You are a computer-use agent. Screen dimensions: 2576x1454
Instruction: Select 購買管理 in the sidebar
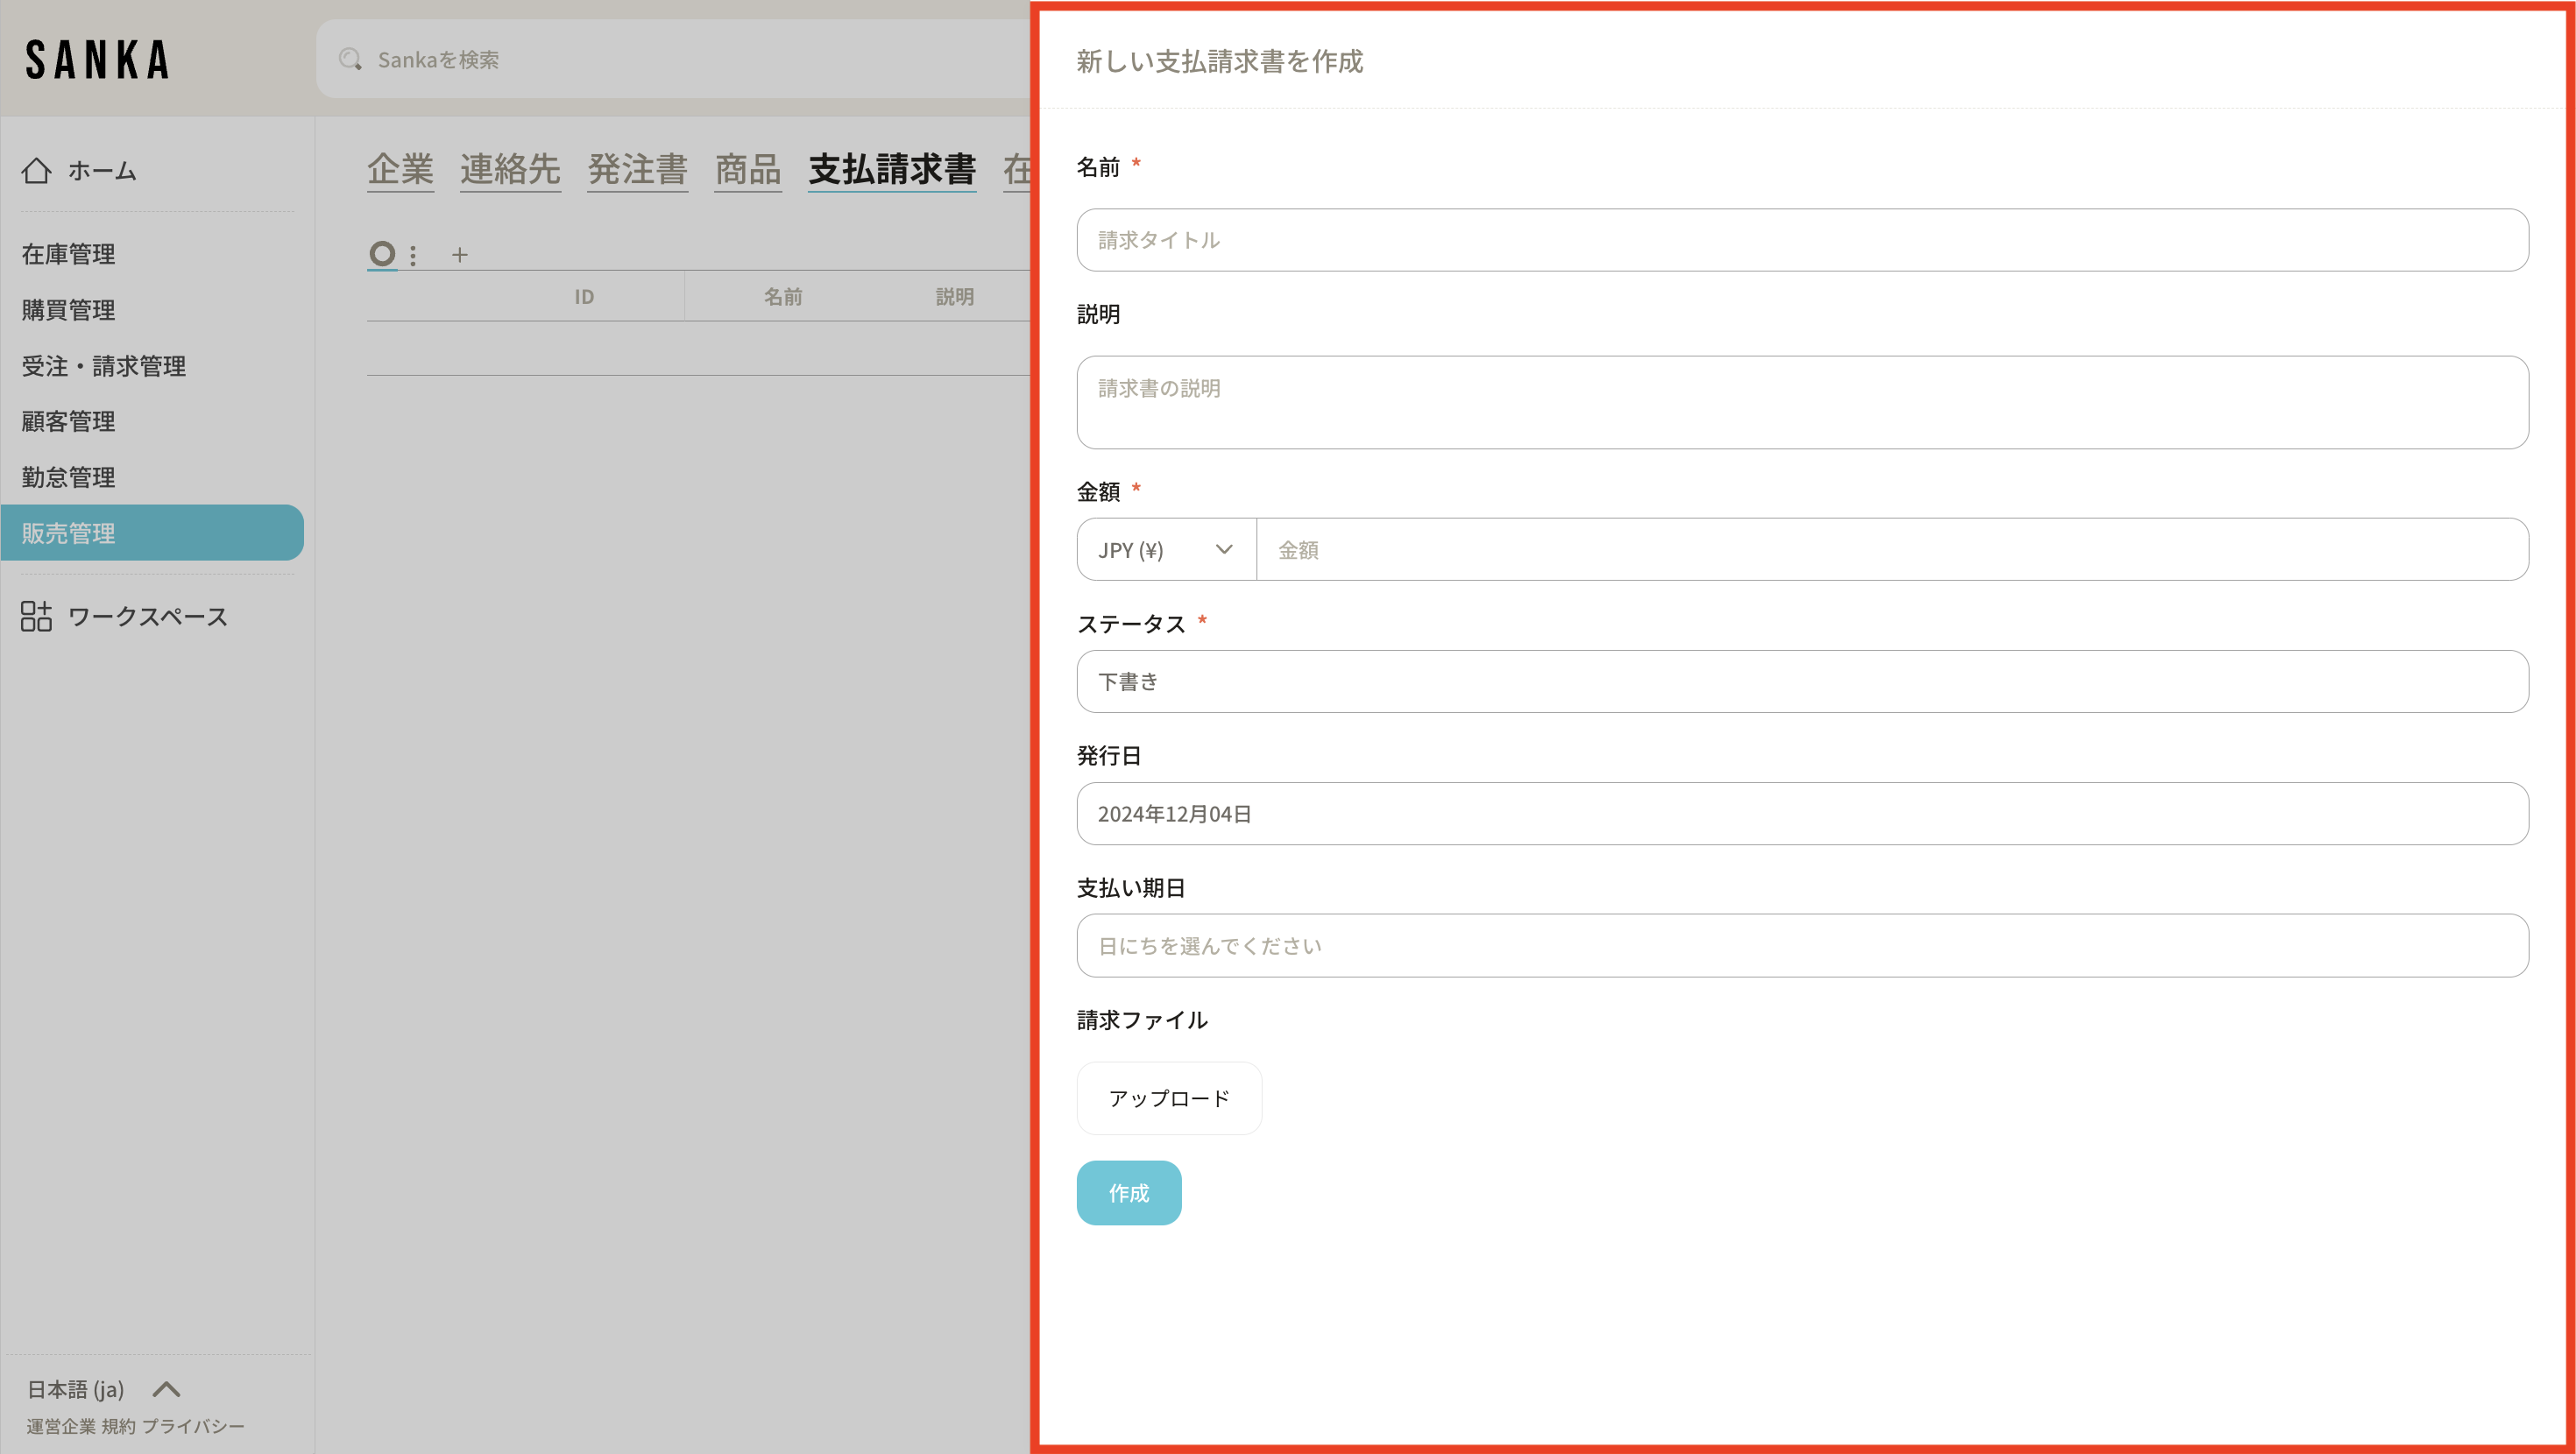[68, 310]
